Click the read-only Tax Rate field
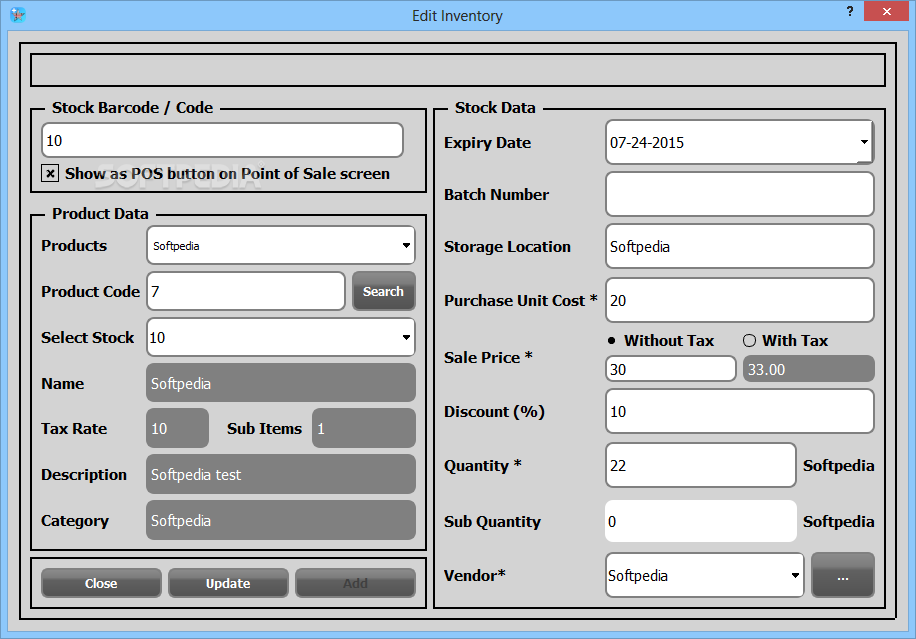 (178, 428)
